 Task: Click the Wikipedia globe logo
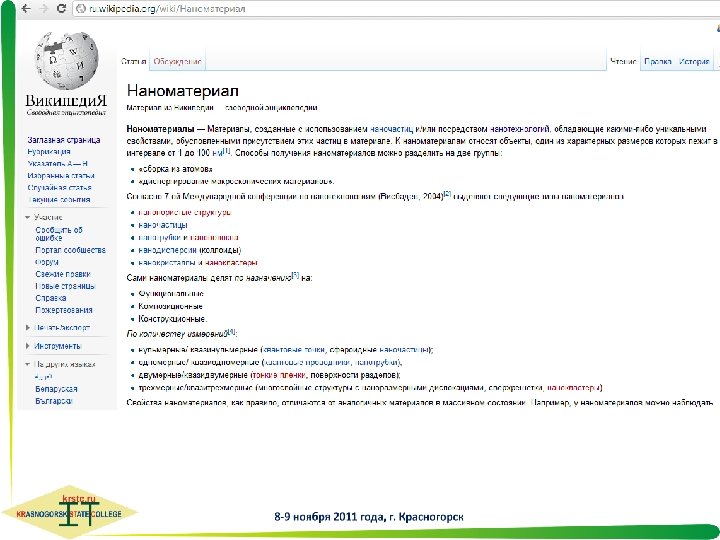67,61
